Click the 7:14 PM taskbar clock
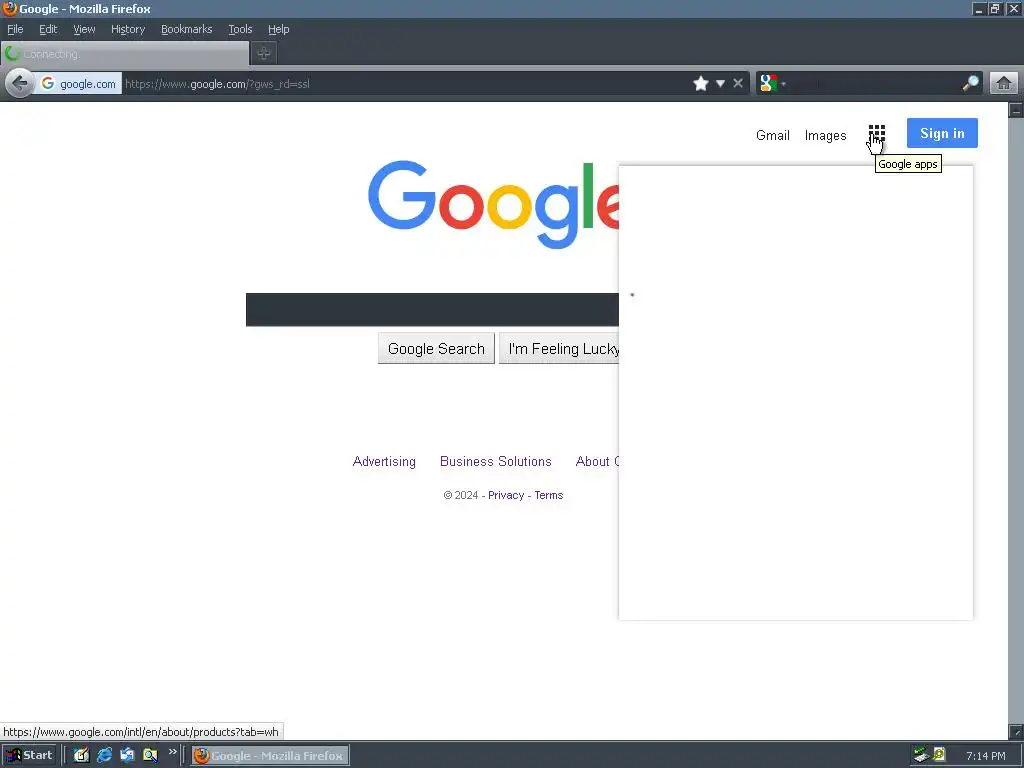This screenshot has height=768, width=1024. (x=985, y=756)
